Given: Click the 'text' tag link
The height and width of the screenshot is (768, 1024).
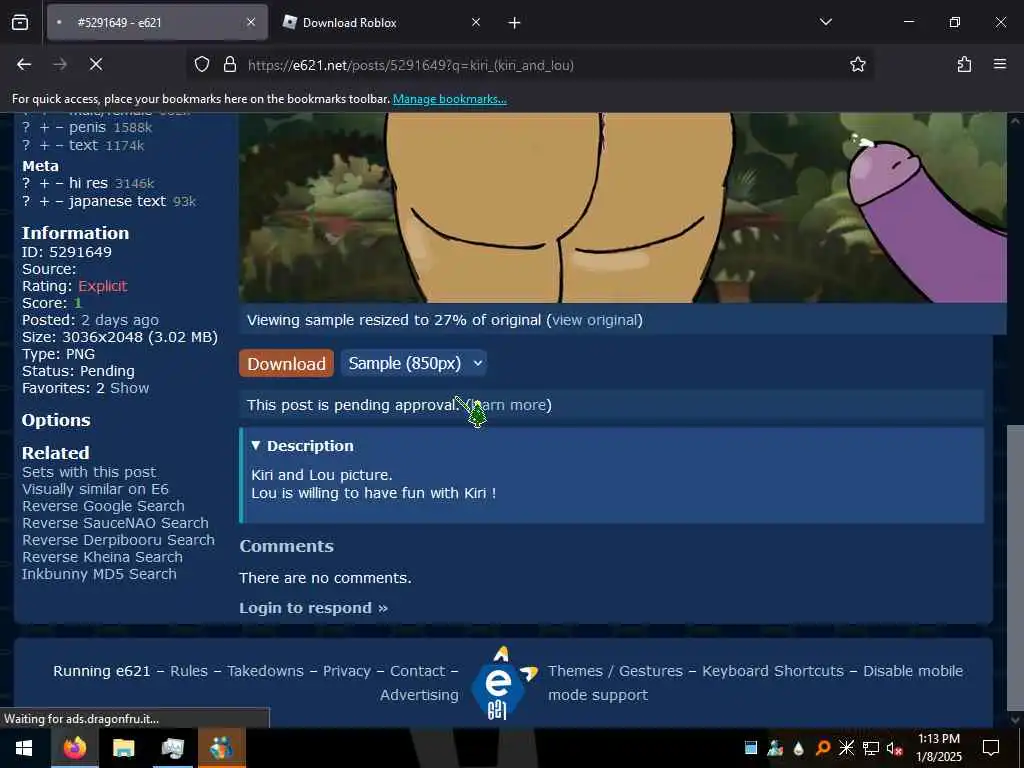Looking at the screenshot, I should (x=83, y=145).
